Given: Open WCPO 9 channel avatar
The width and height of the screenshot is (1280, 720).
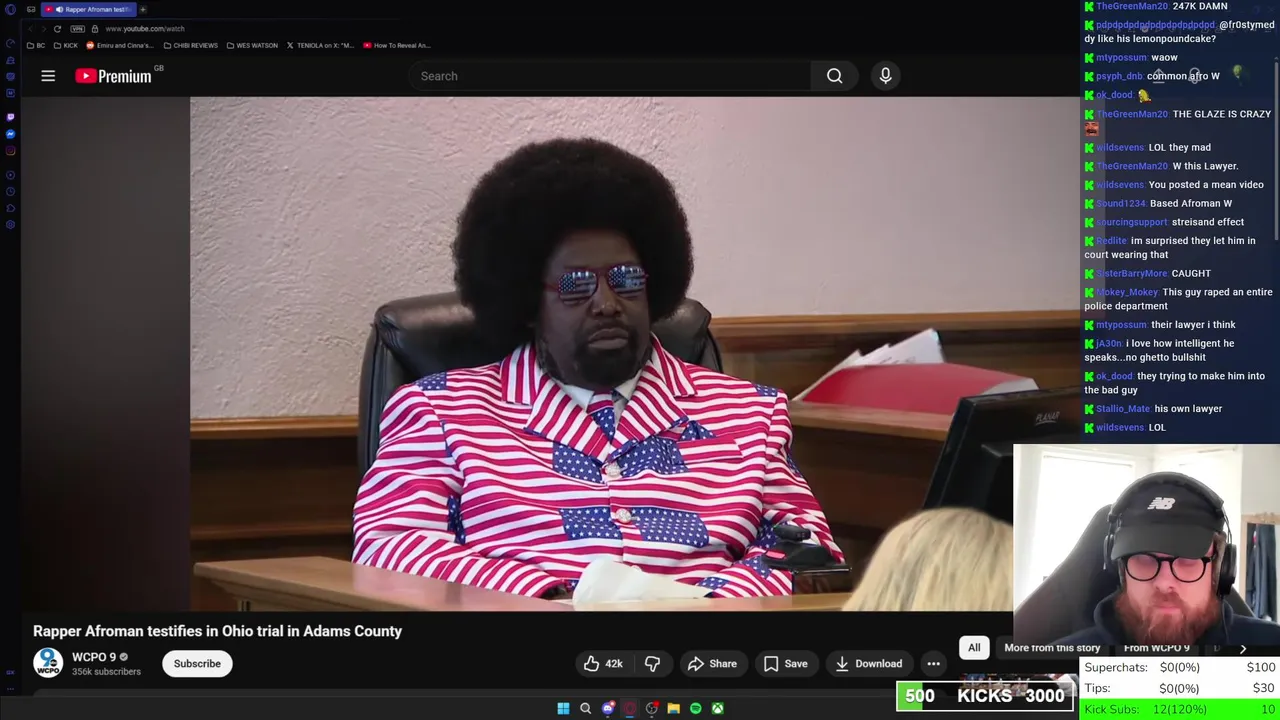Looking at the screenshot, I should (48, 663).
